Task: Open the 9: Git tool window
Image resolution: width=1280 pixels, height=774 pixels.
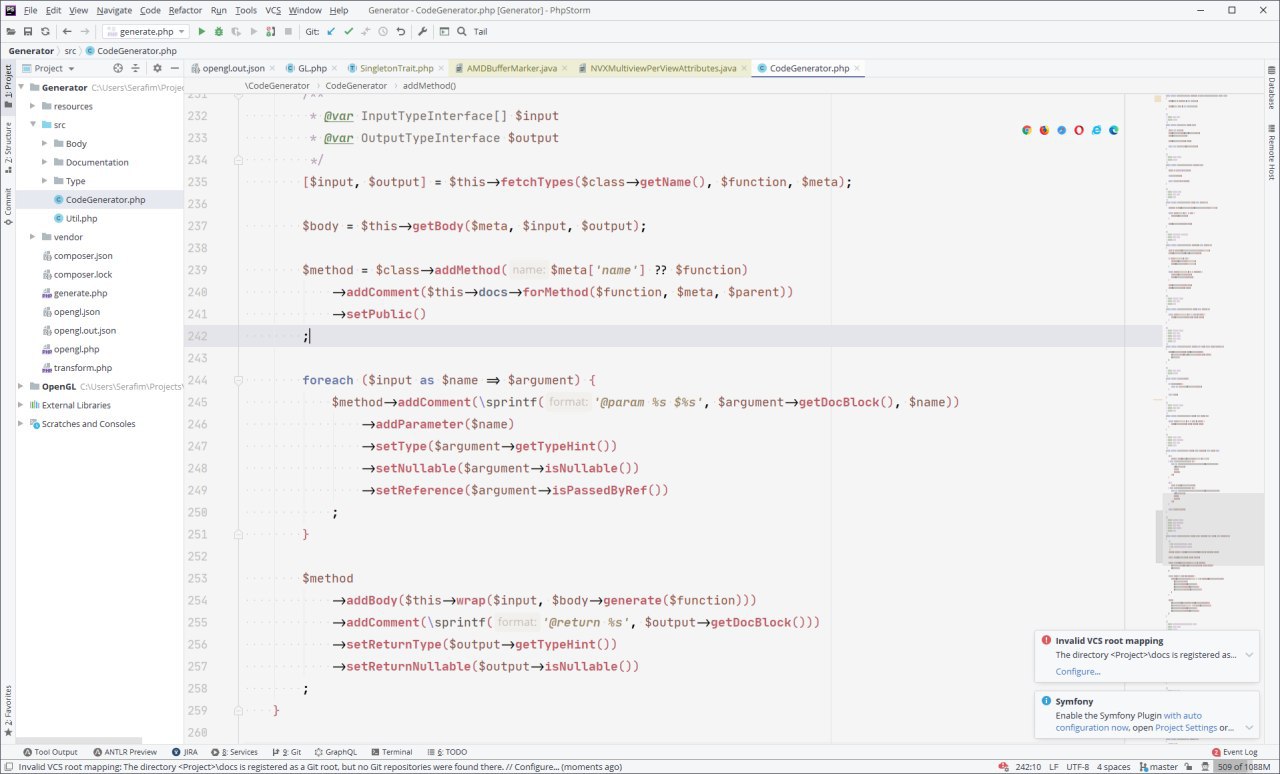Action: [285, 752]
